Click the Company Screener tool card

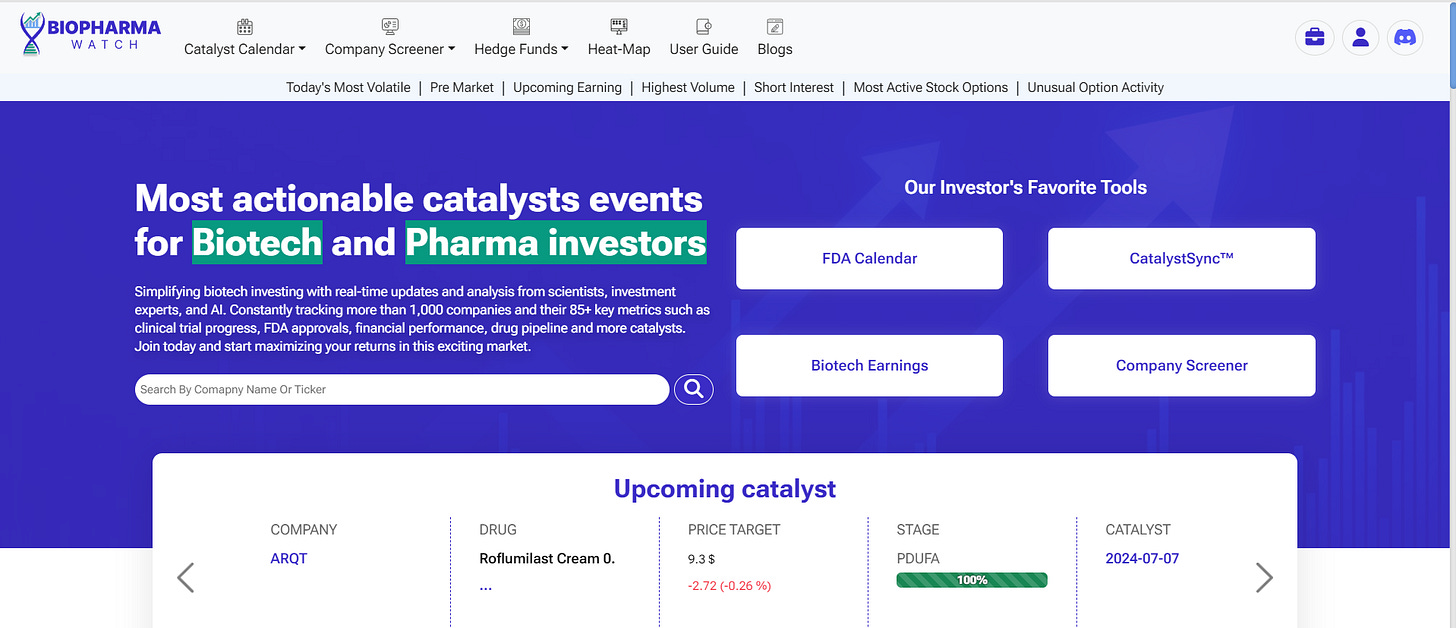[1182, 365]
